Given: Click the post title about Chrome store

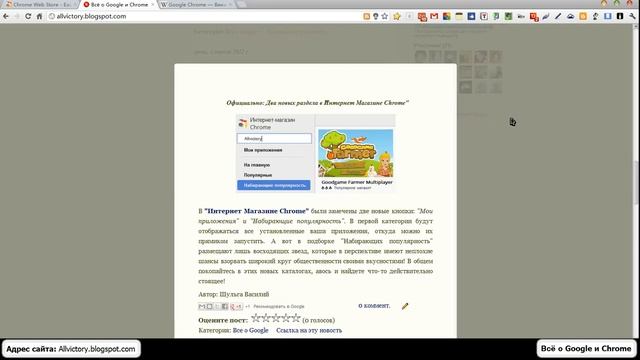Looking at the screenshot, I should tap(318, 103).
